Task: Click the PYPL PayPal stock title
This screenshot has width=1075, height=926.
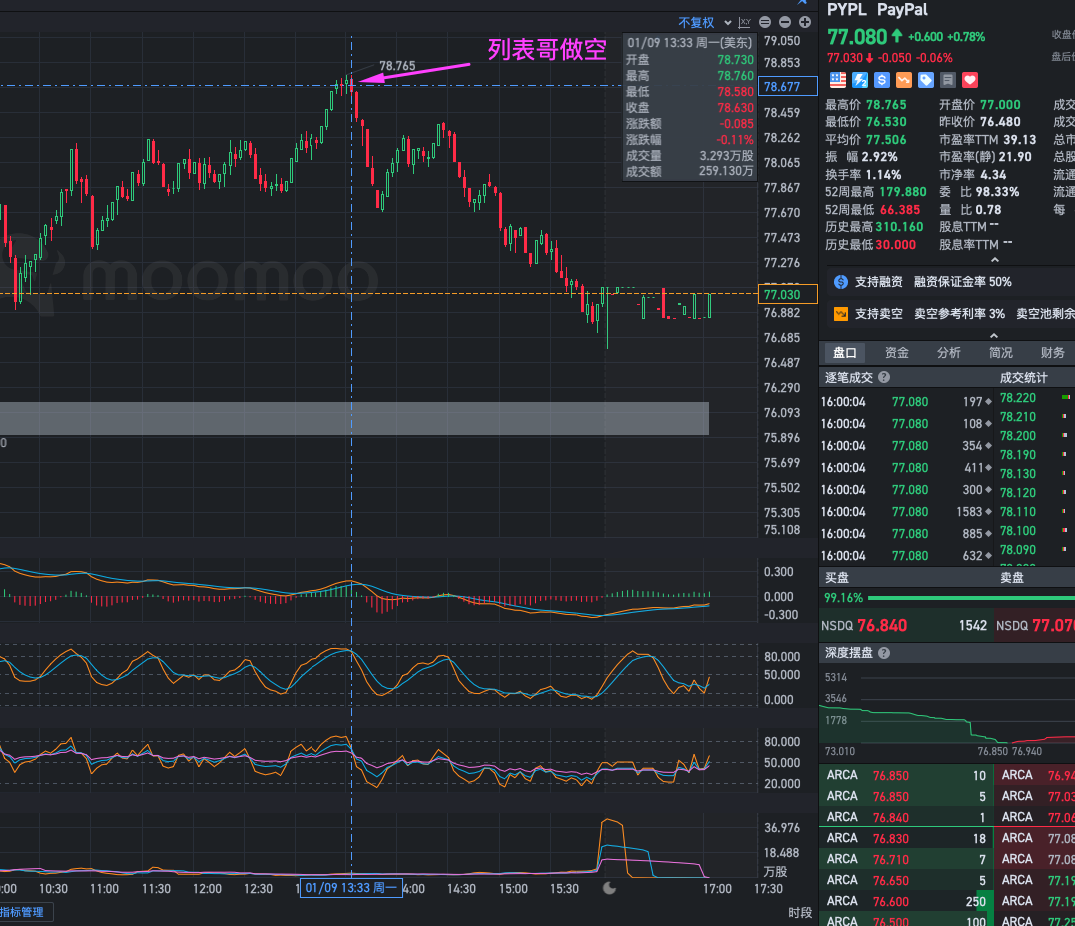Action: coord(878,10)
